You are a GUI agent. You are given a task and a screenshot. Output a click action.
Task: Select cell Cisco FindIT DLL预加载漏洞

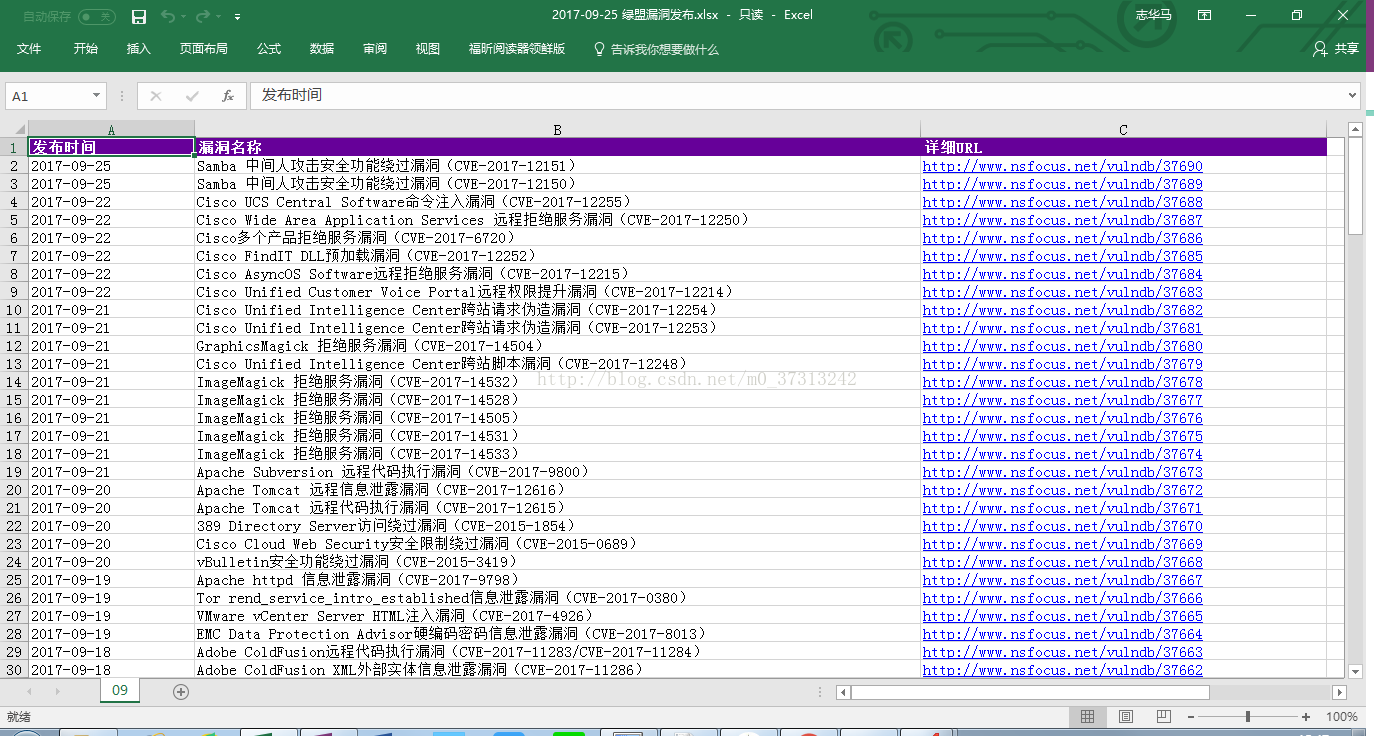pos(557,256)
